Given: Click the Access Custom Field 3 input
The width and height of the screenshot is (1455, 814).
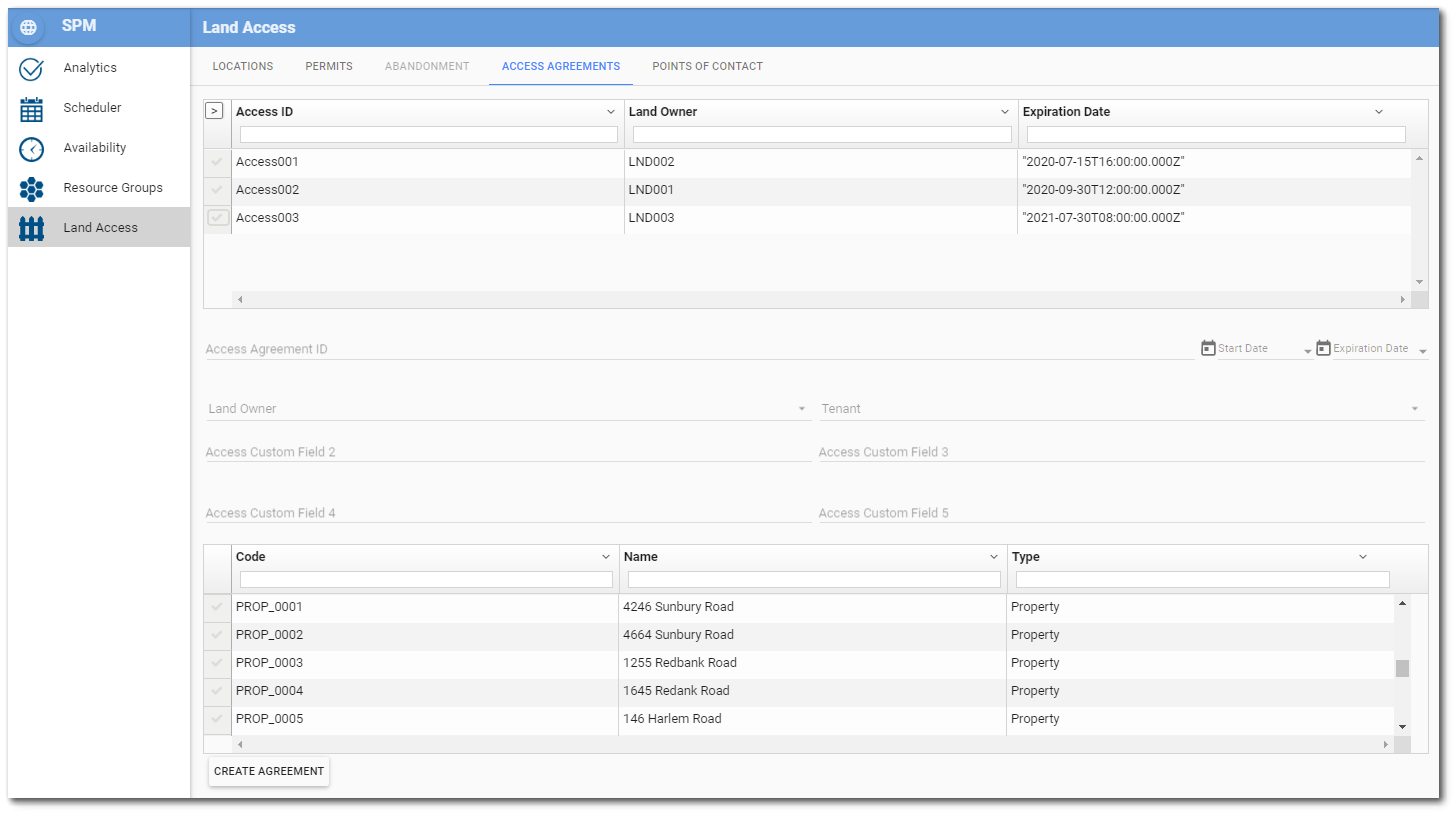Looking at the screenshot, I should point(1121,452).
